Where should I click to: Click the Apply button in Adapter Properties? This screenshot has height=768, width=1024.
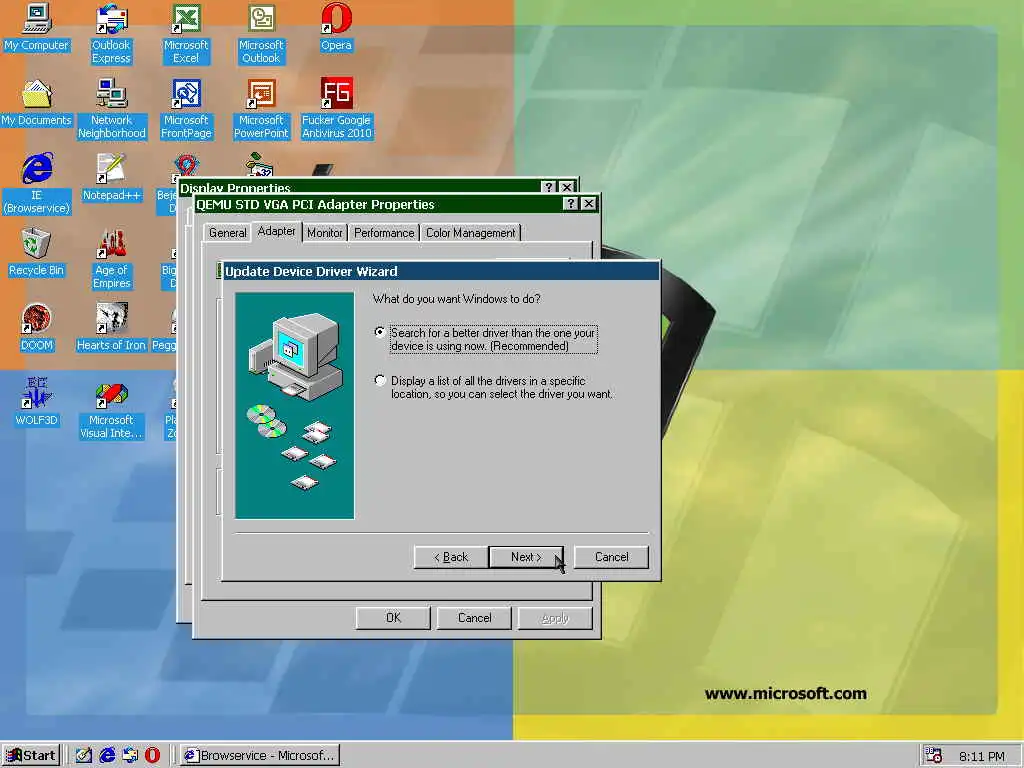pos(555,618)
